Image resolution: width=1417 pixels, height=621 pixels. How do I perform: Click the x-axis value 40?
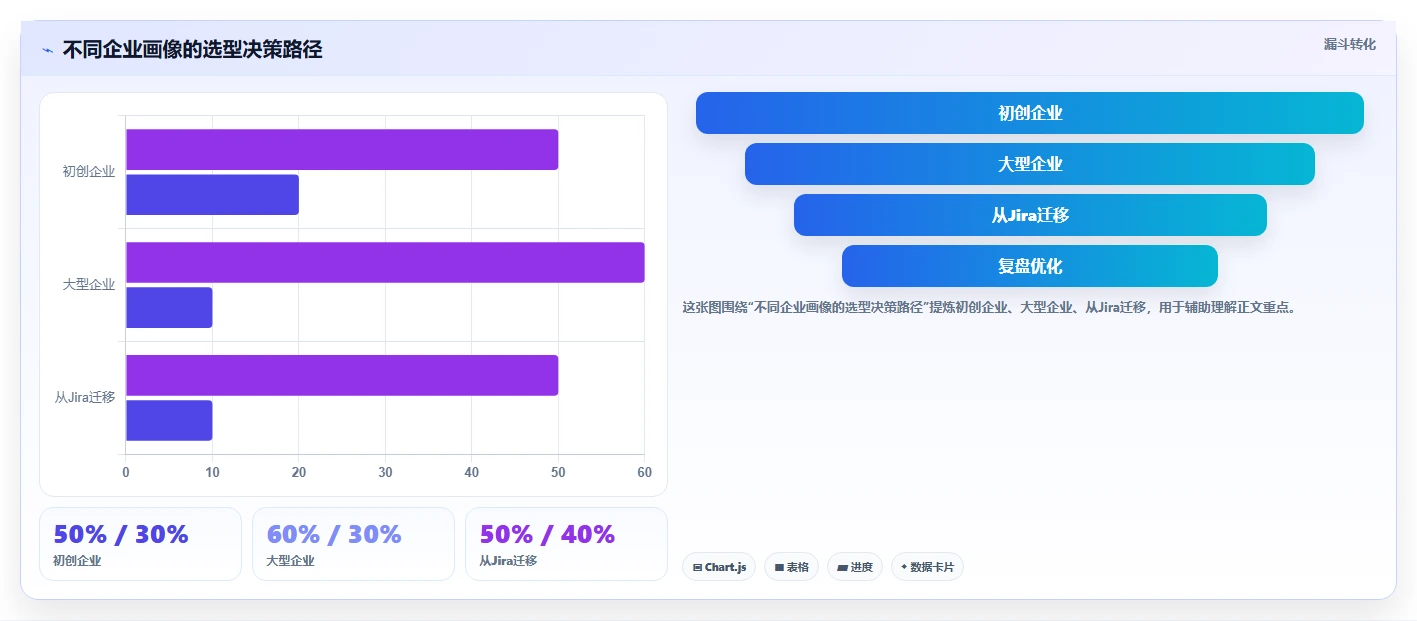pyautogui.click(x=472, y=472)
